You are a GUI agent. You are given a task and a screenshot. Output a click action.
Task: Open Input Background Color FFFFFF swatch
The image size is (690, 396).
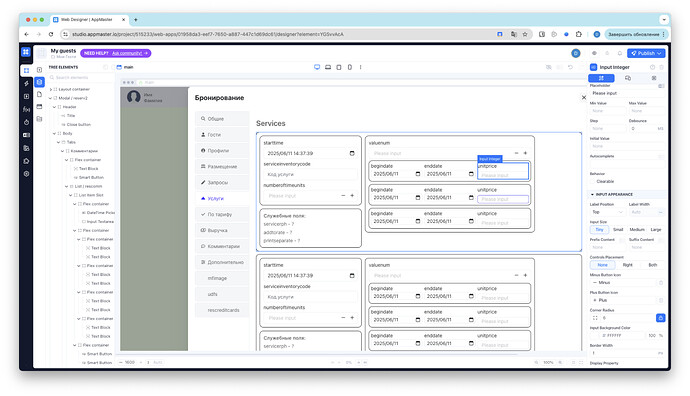coord(594,335)
